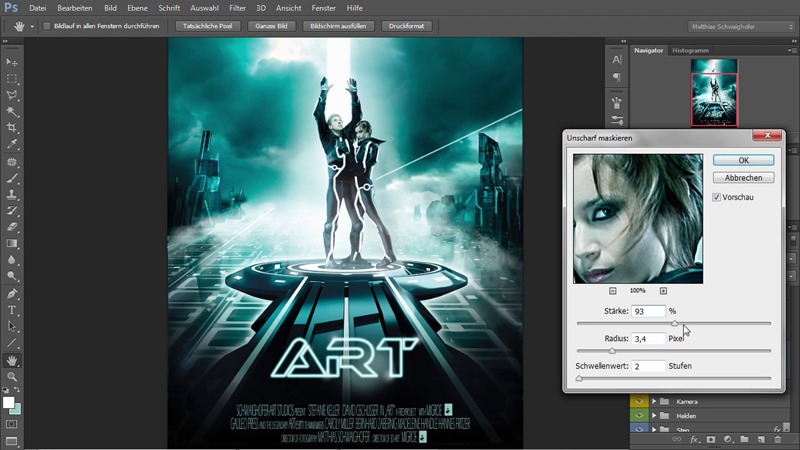Image resolution: width=800 pixels, height=450 pixels.
Task: Select the Zoom tool
Action: click(x=11, y=377)
